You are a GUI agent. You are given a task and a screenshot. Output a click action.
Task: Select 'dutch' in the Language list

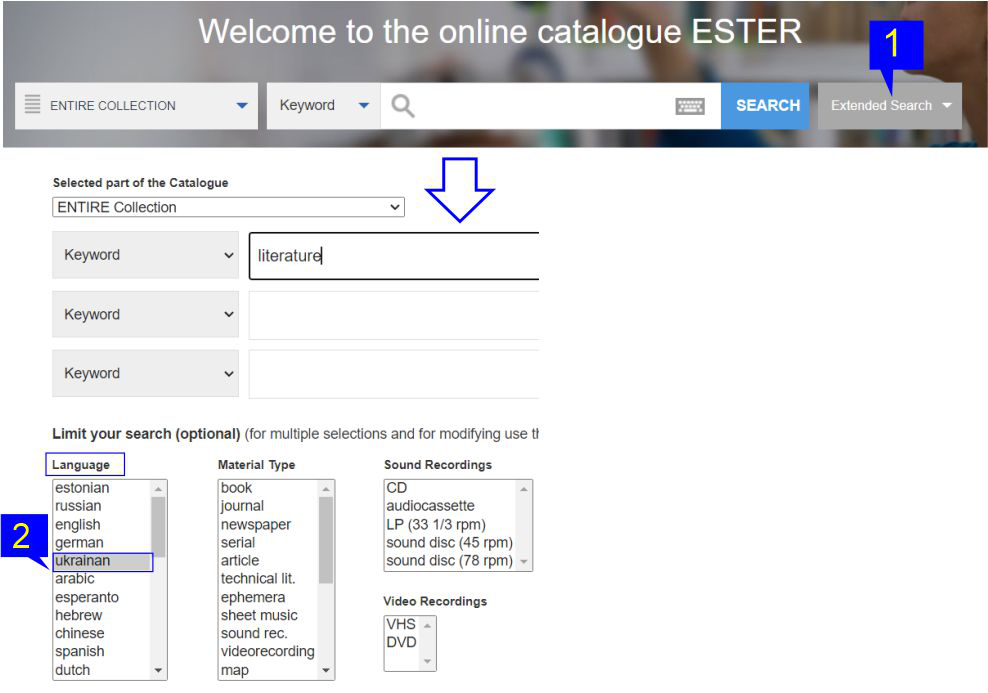coord(72,670)
